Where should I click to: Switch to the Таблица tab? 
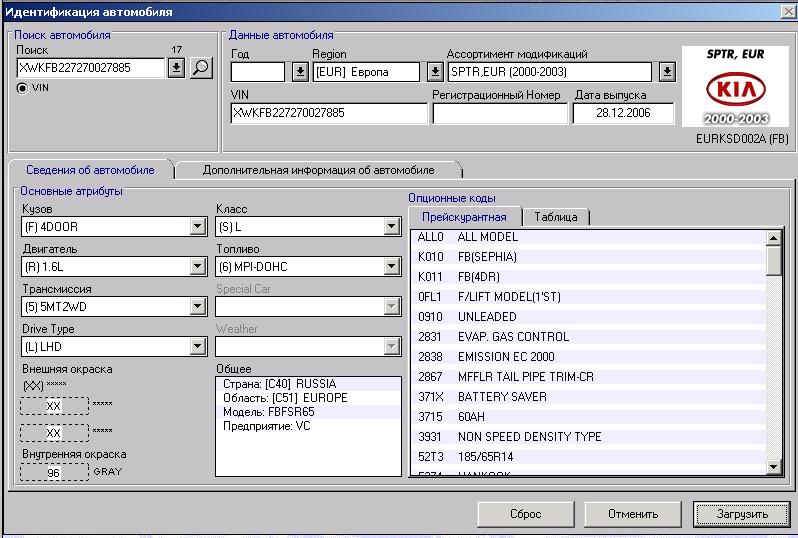tap(556, 217)
